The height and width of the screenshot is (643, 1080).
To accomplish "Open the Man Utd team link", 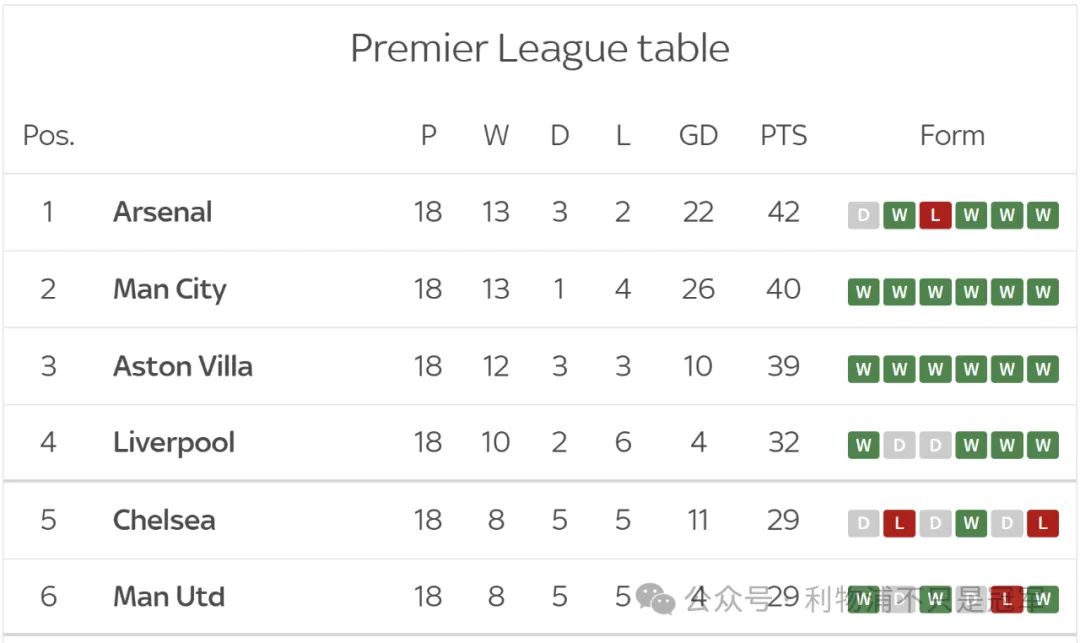I will click(x=168, y=597).
